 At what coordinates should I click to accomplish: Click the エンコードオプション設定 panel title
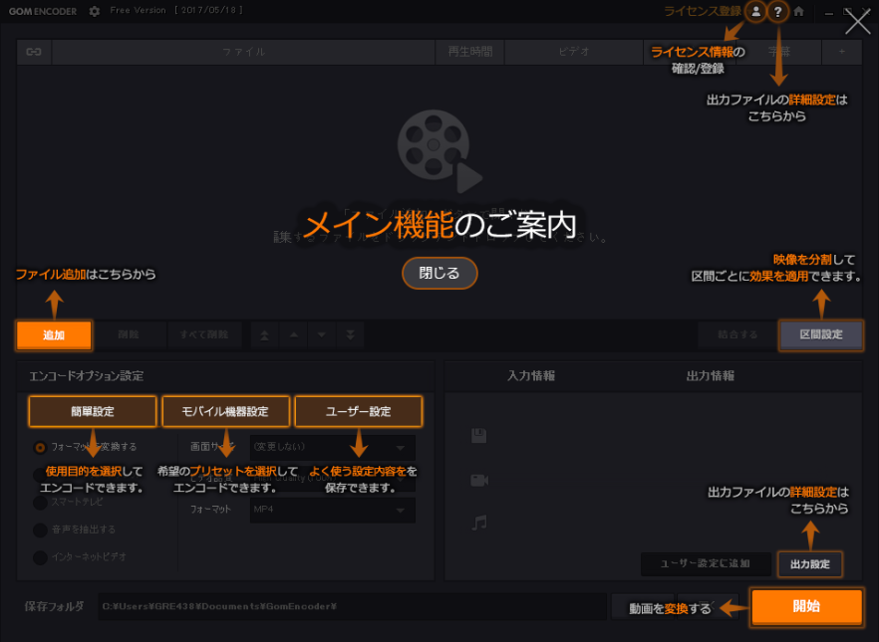(x=86, y=376)
